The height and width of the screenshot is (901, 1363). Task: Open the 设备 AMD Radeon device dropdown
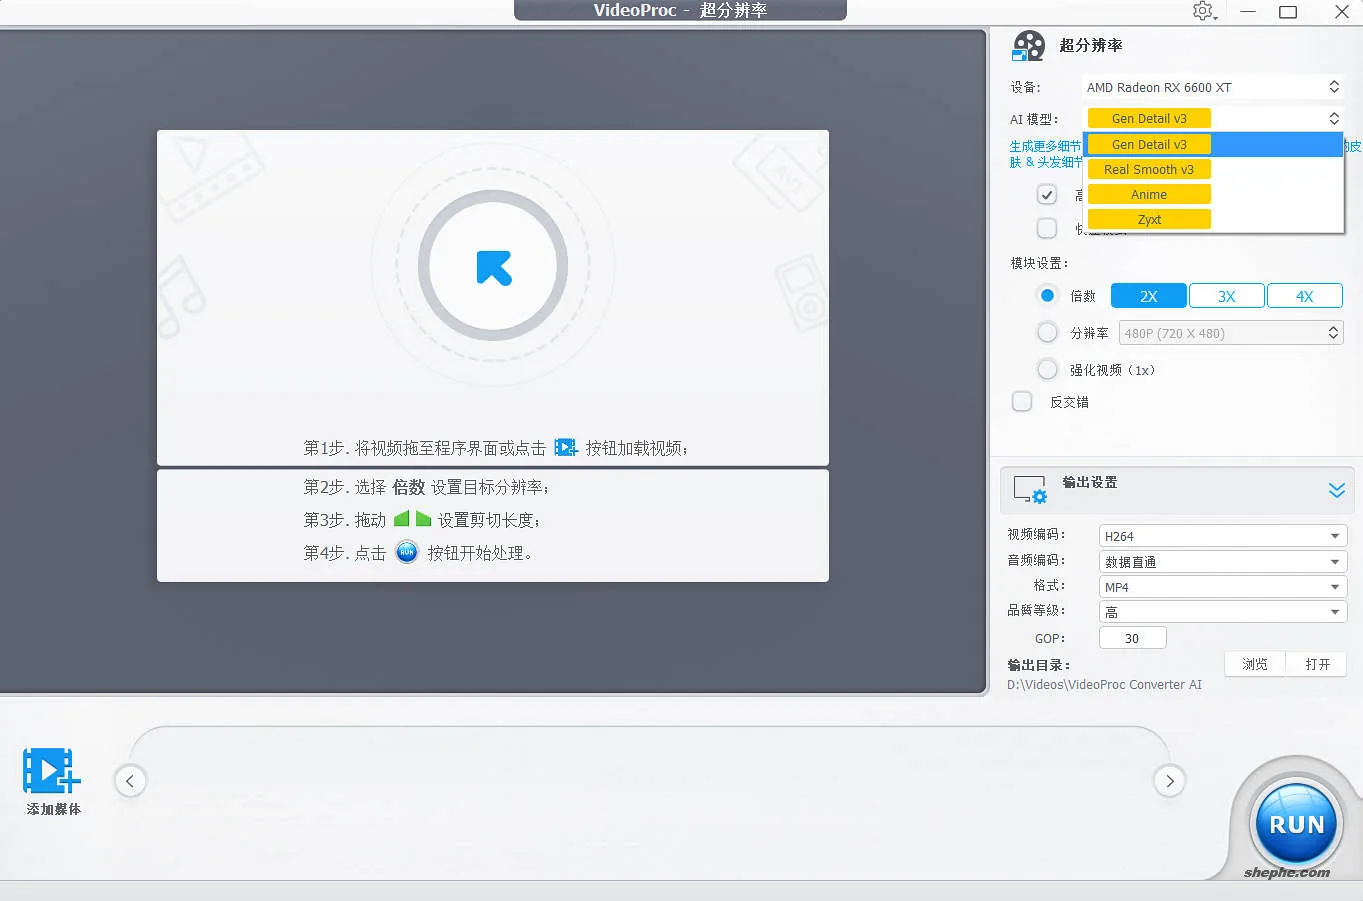click(x=1213, y=87)
